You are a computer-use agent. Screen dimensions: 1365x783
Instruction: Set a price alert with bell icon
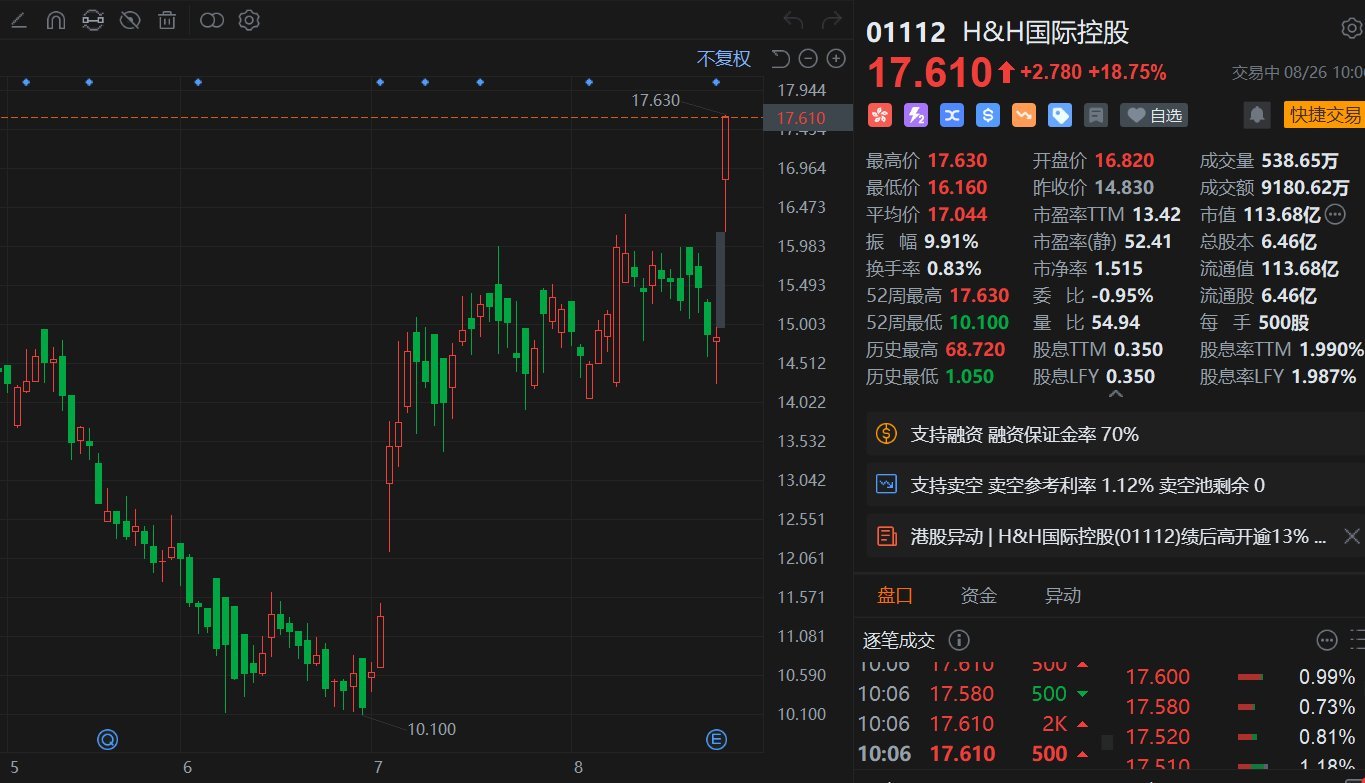(1257, 115)
